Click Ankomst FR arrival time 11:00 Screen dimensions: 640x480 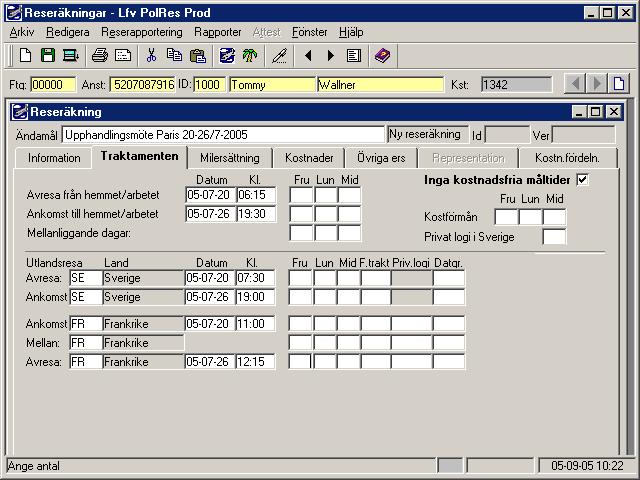(x=256, y=324)
